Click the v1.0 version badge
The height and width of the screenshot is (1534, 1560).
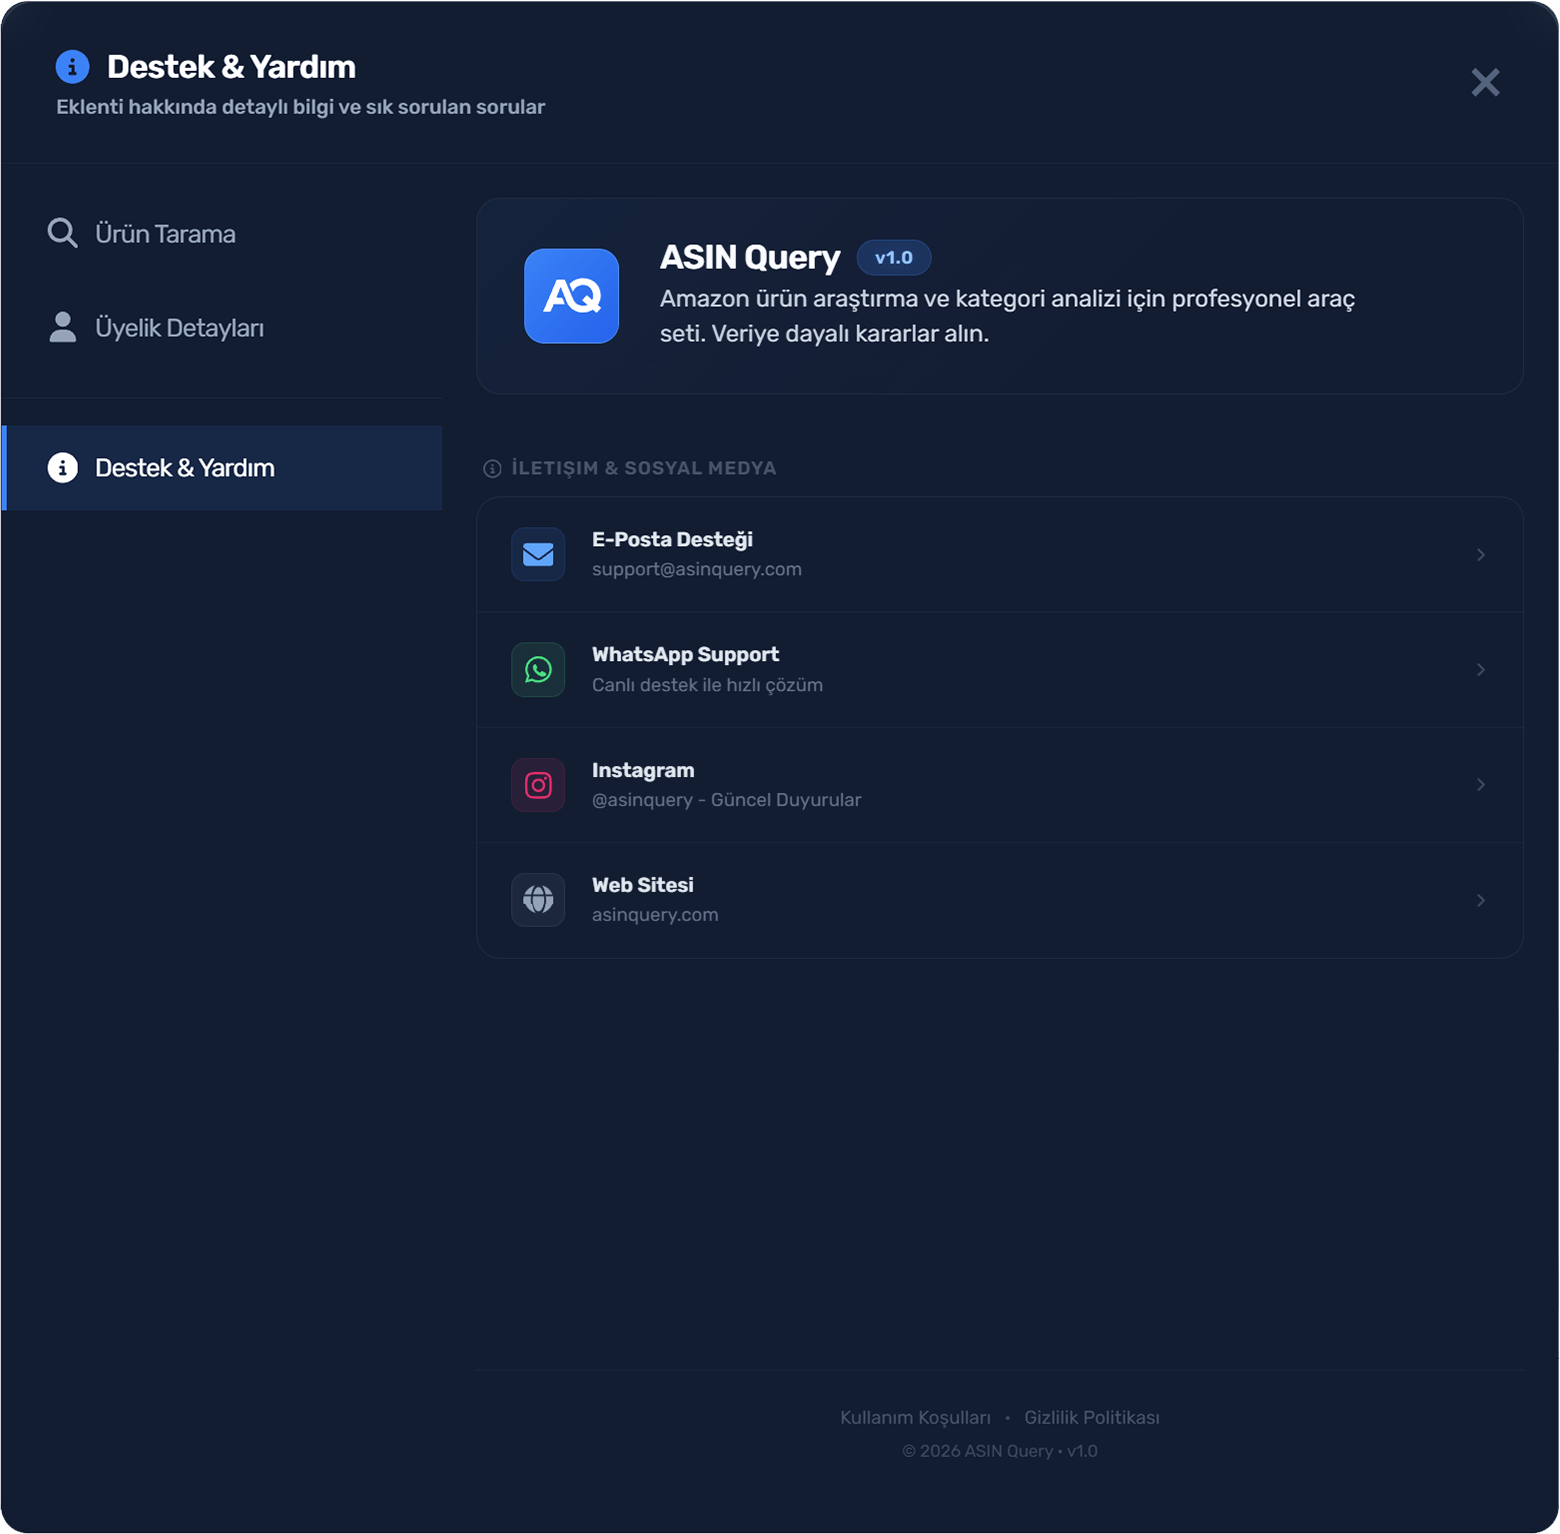pyautogui.click(x=894, y=258)
